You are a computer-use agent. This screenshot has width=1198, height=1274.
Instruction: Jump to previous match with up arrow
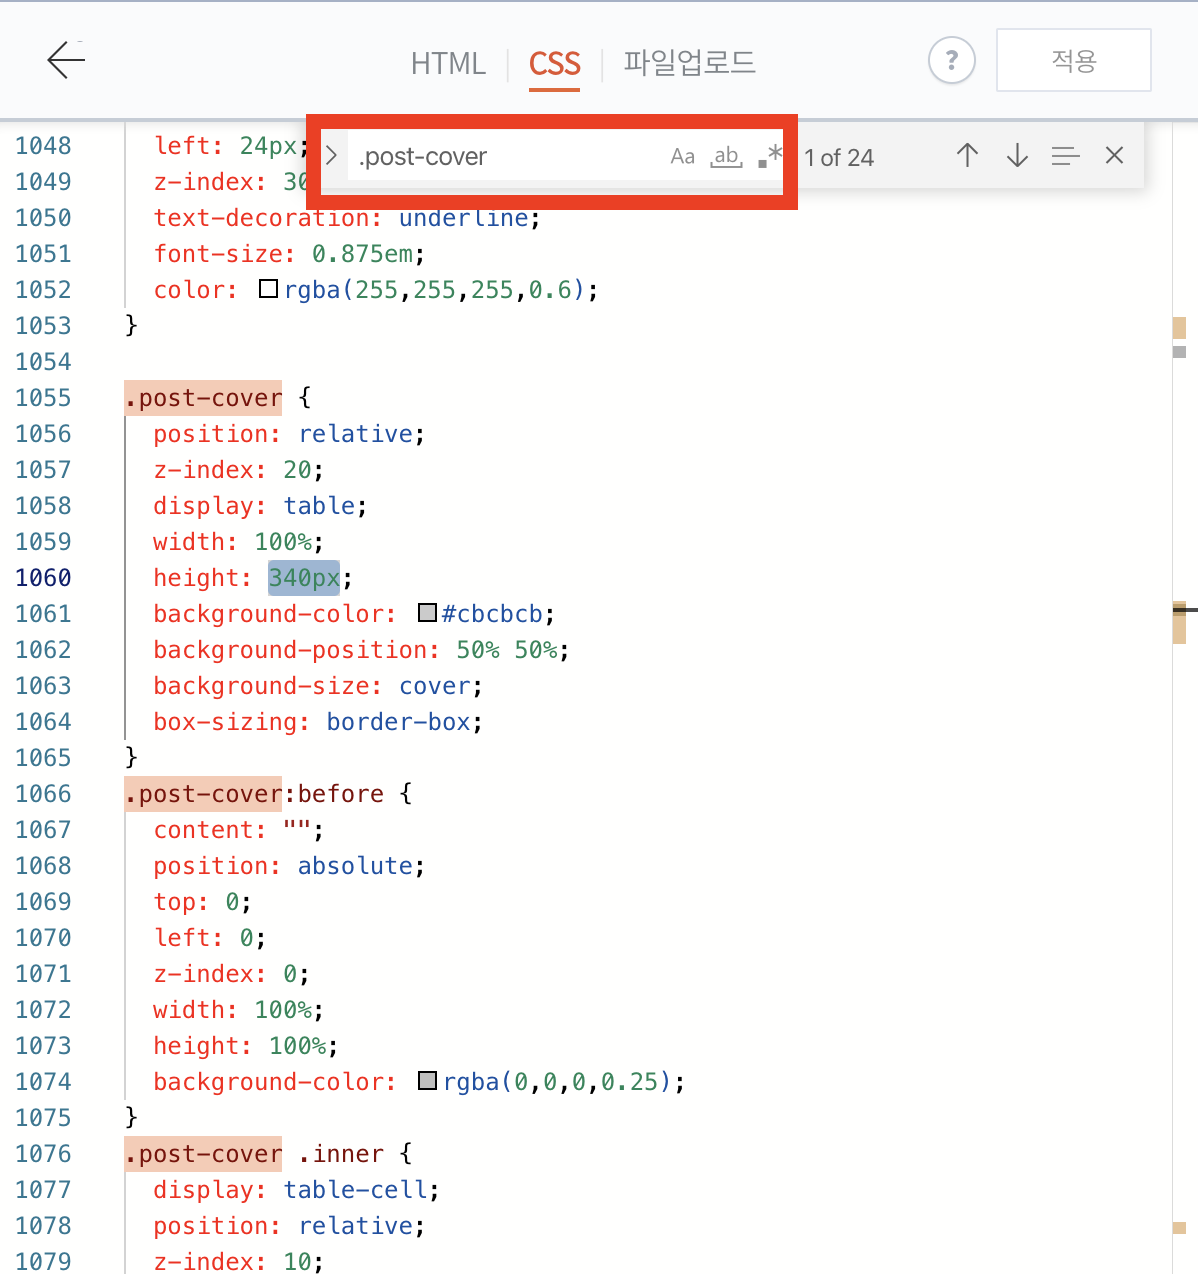[x=967, y=155]
